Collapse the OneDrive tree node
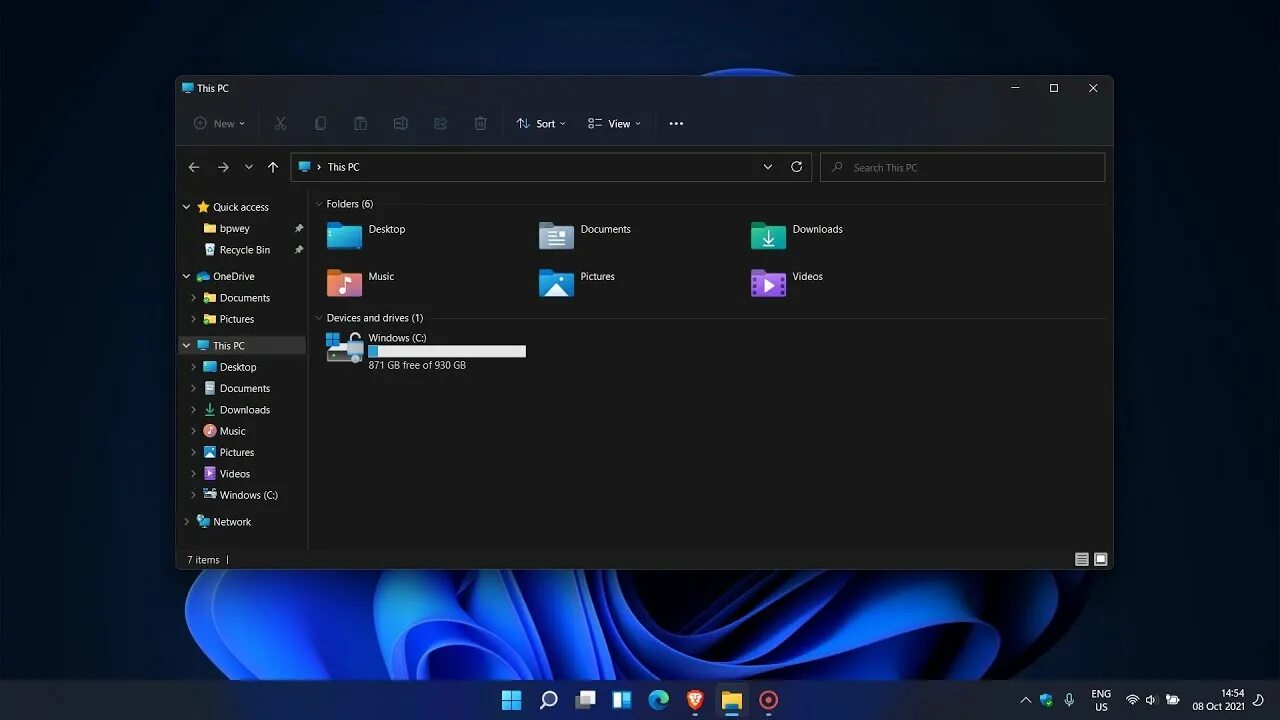The image size is (1280, 720). tap(186, 276)
